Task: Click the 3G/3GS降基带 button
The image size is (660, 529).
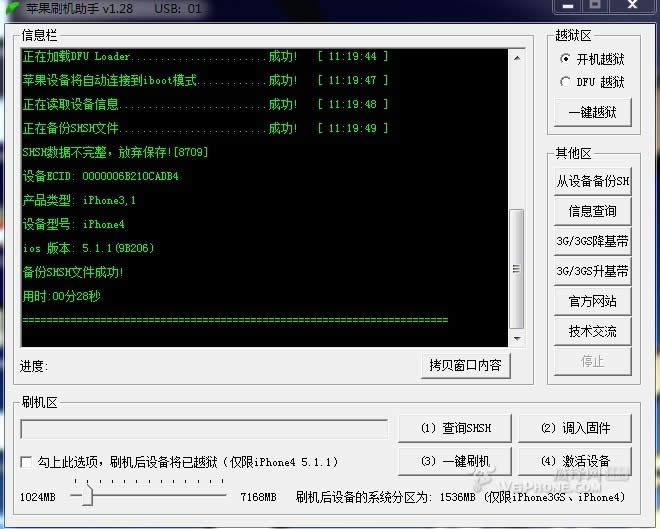Action: tap(593, 241)
